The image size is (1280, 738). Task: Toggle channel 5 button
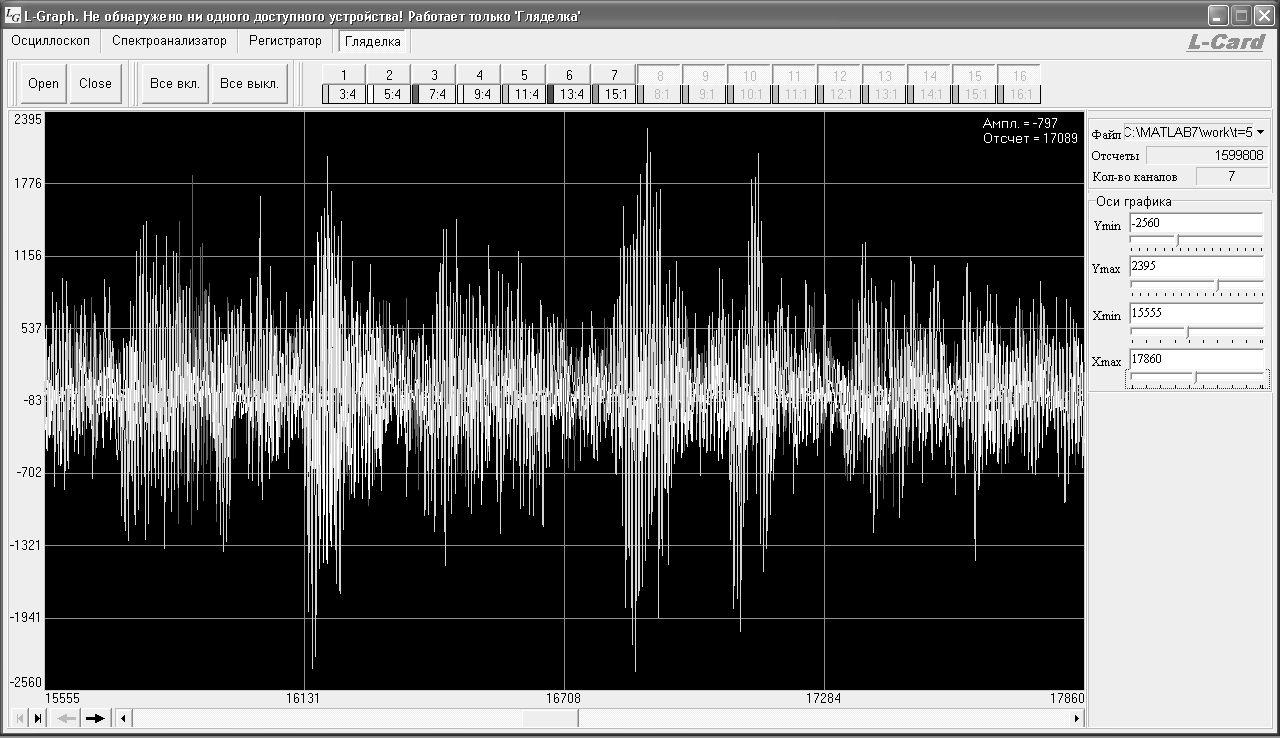click(525, 75)
